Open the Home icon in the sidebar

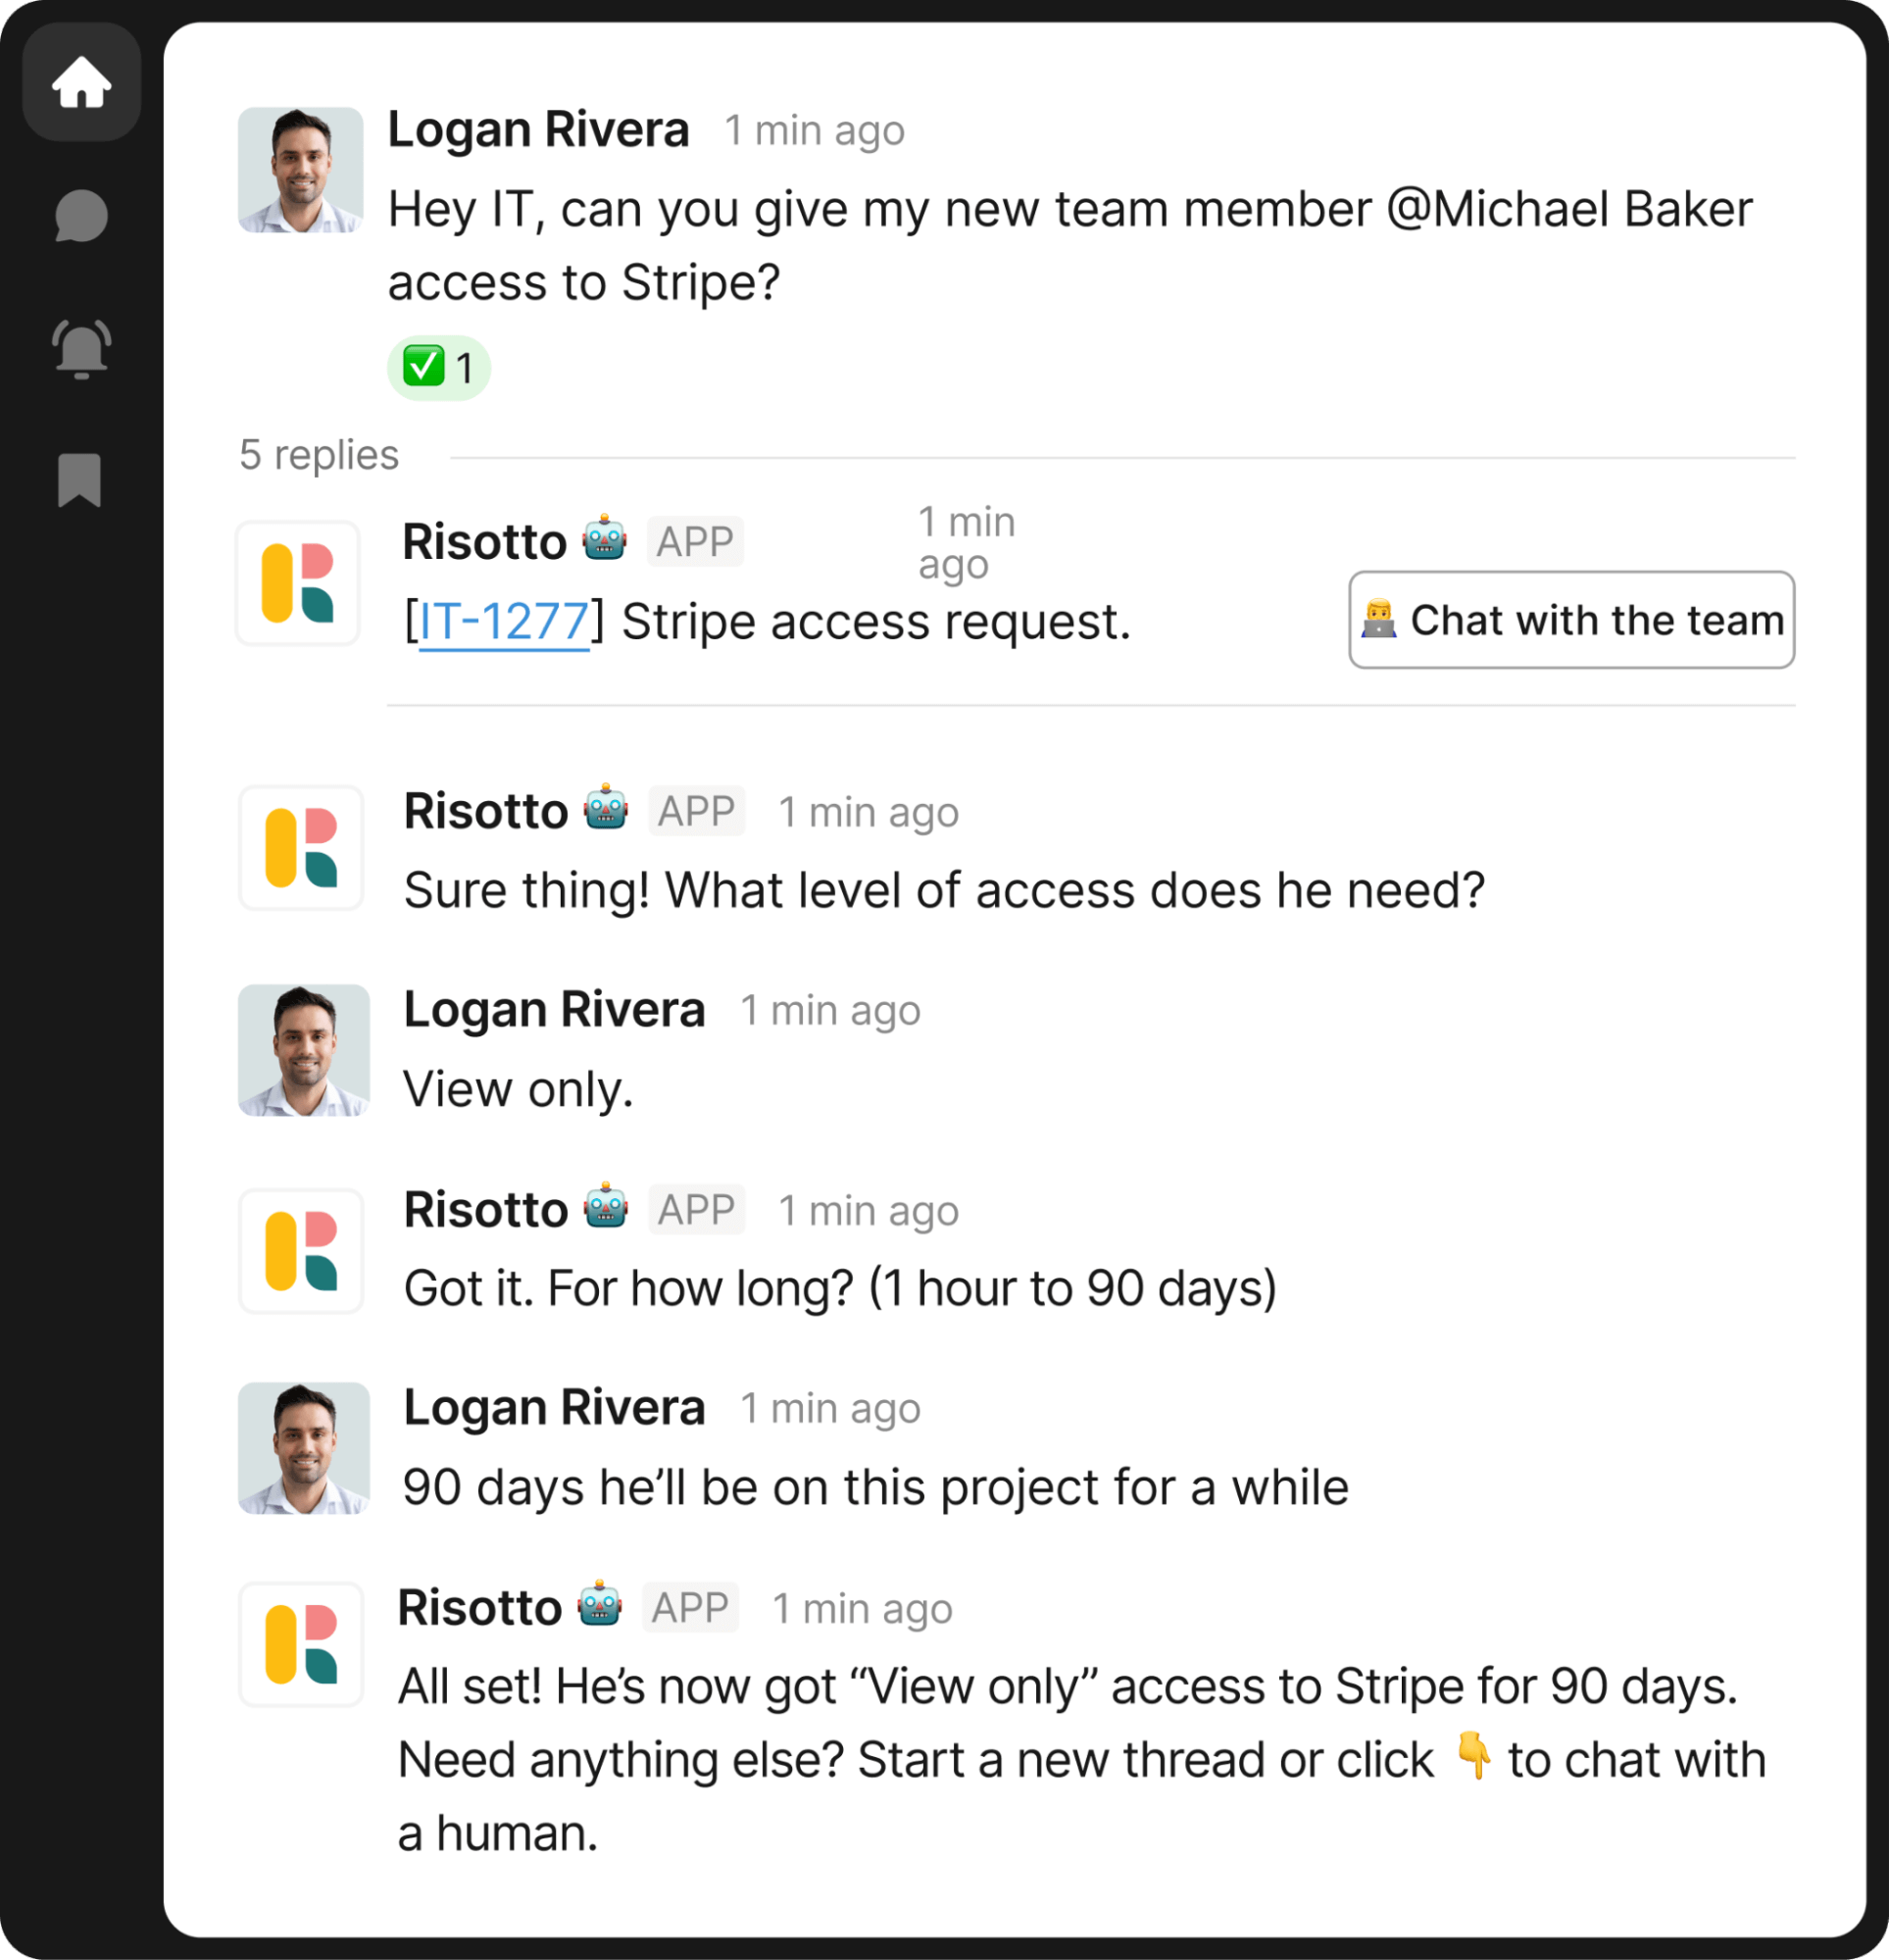coord(81,82)
